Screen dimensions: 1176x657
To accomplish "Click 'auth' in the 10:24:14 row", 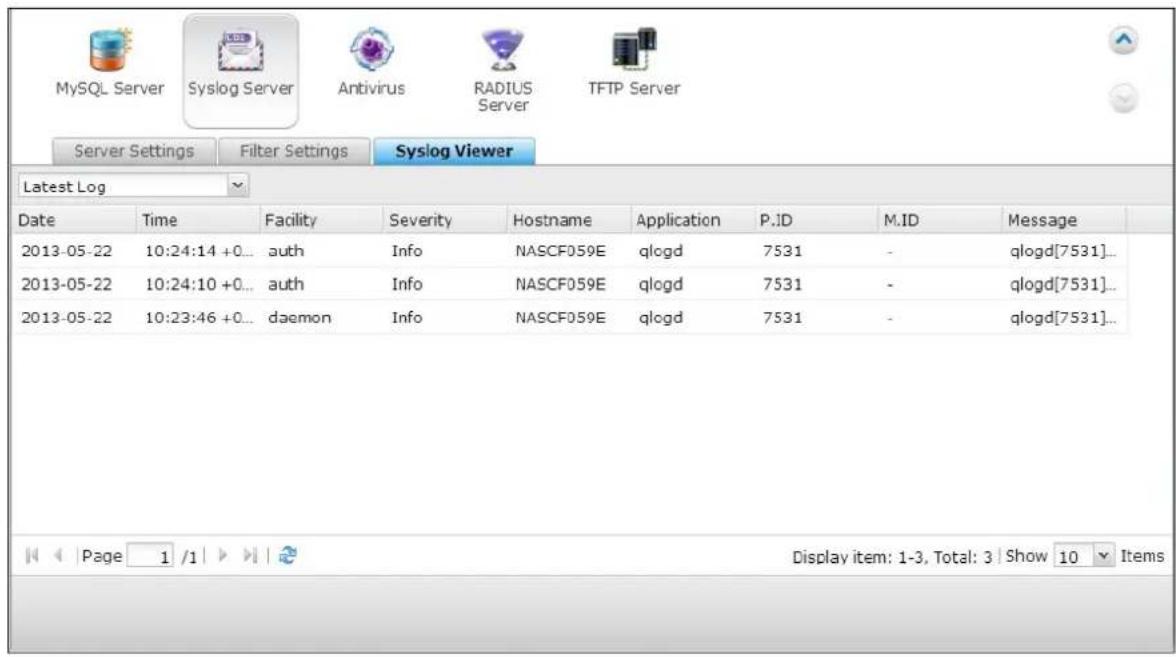I will point(286,250).
